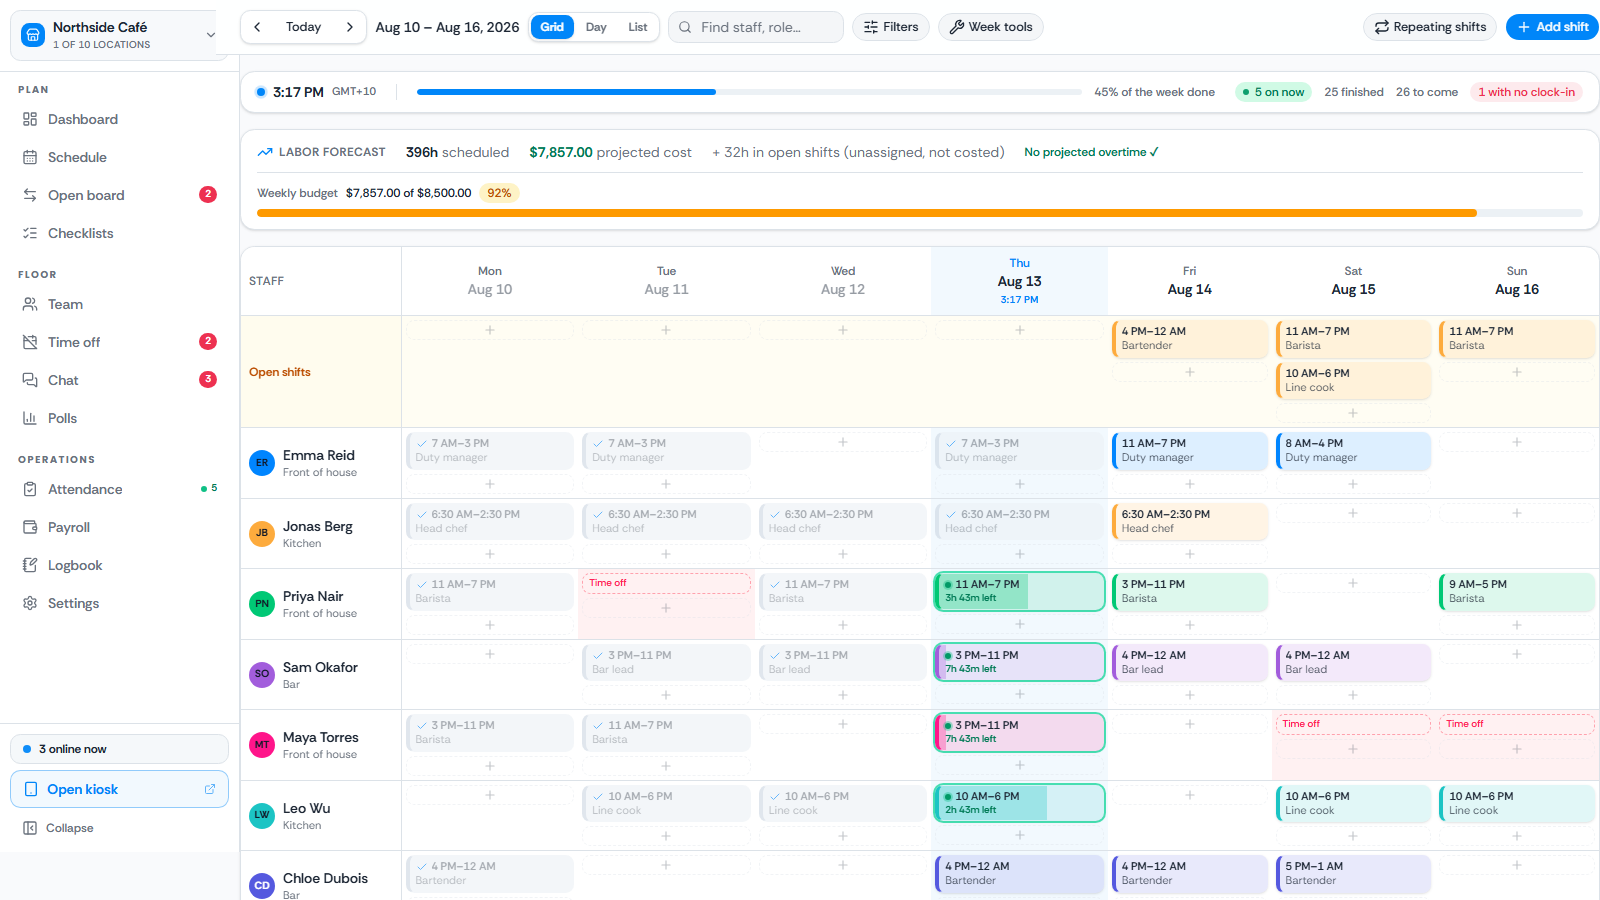Screen dimensions: 1600x900
Task: Open the Schedule page
Action: tap(119, 157)
